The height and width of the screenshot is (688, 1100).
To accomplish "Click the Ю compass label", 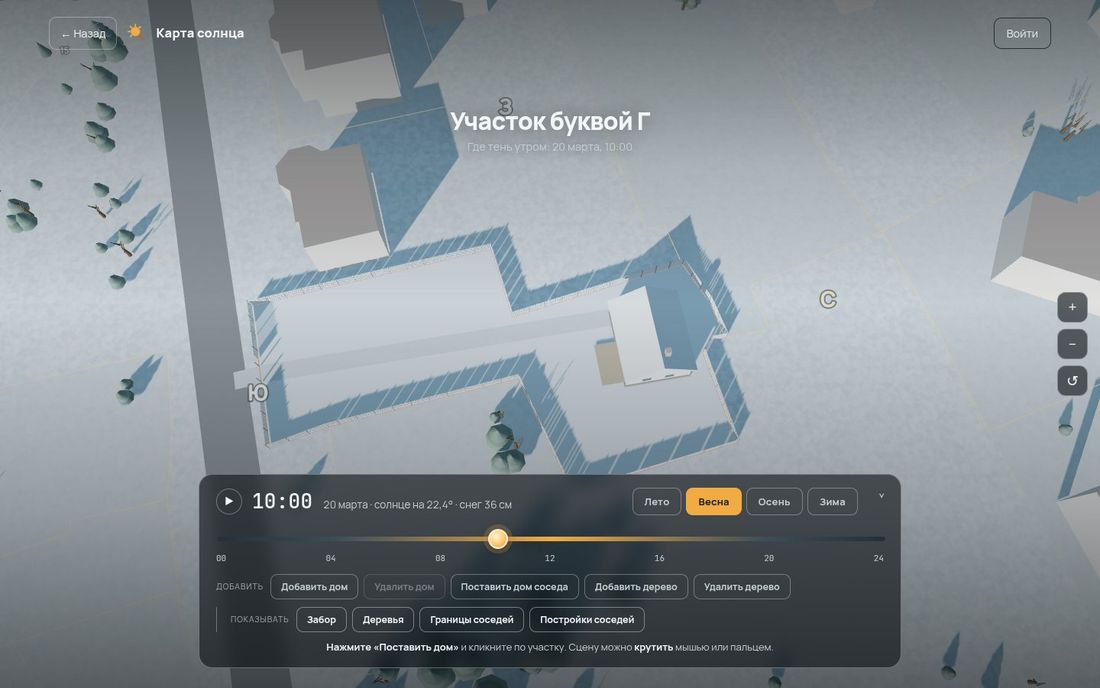I will point(257,393).
